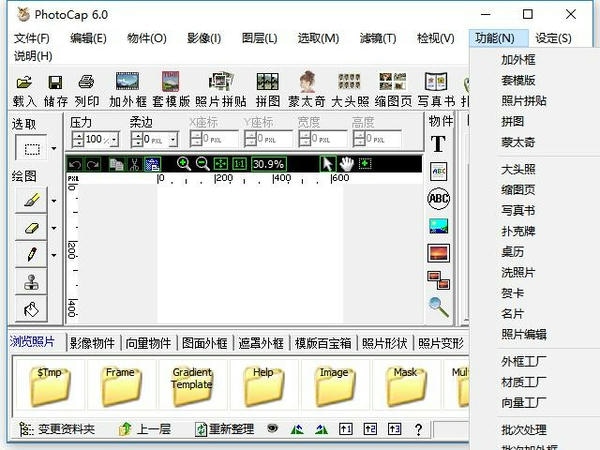Click the 写真书 photo book toolbar icon
This screenshot has height=450, width=600.
pyautogui.click(x=436, y=82)
